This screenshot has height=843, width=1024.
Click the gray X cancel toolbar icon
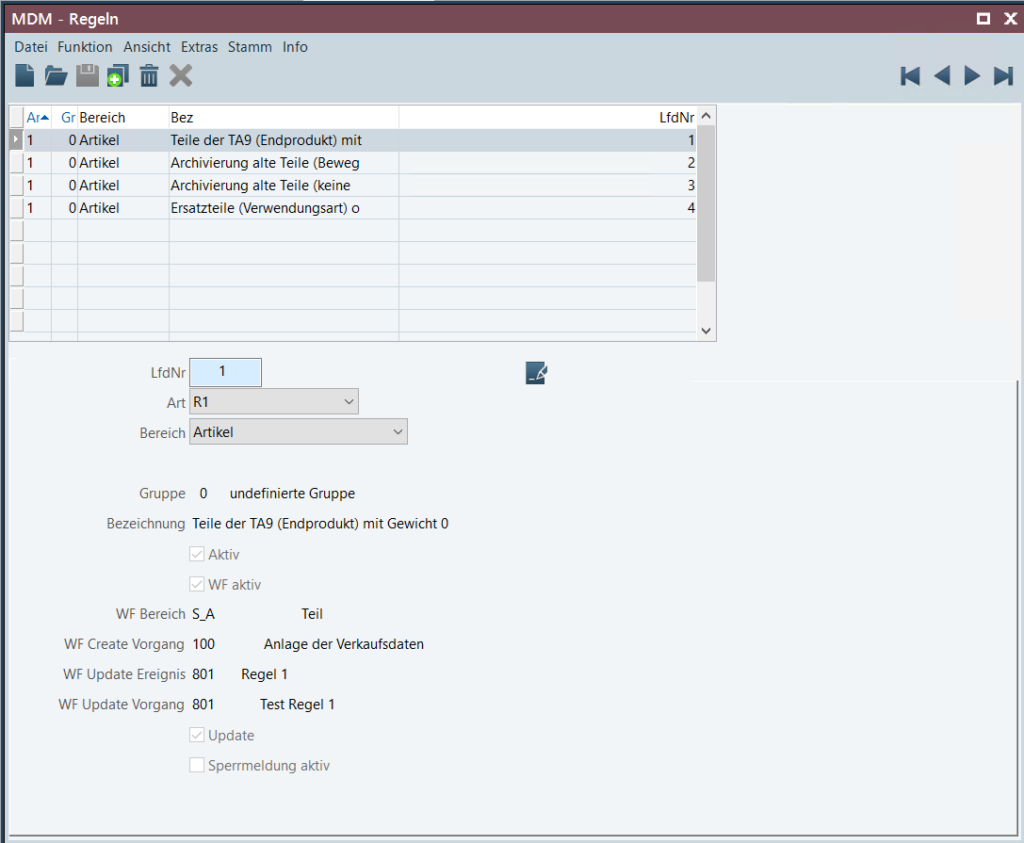[x=180, y=76]
